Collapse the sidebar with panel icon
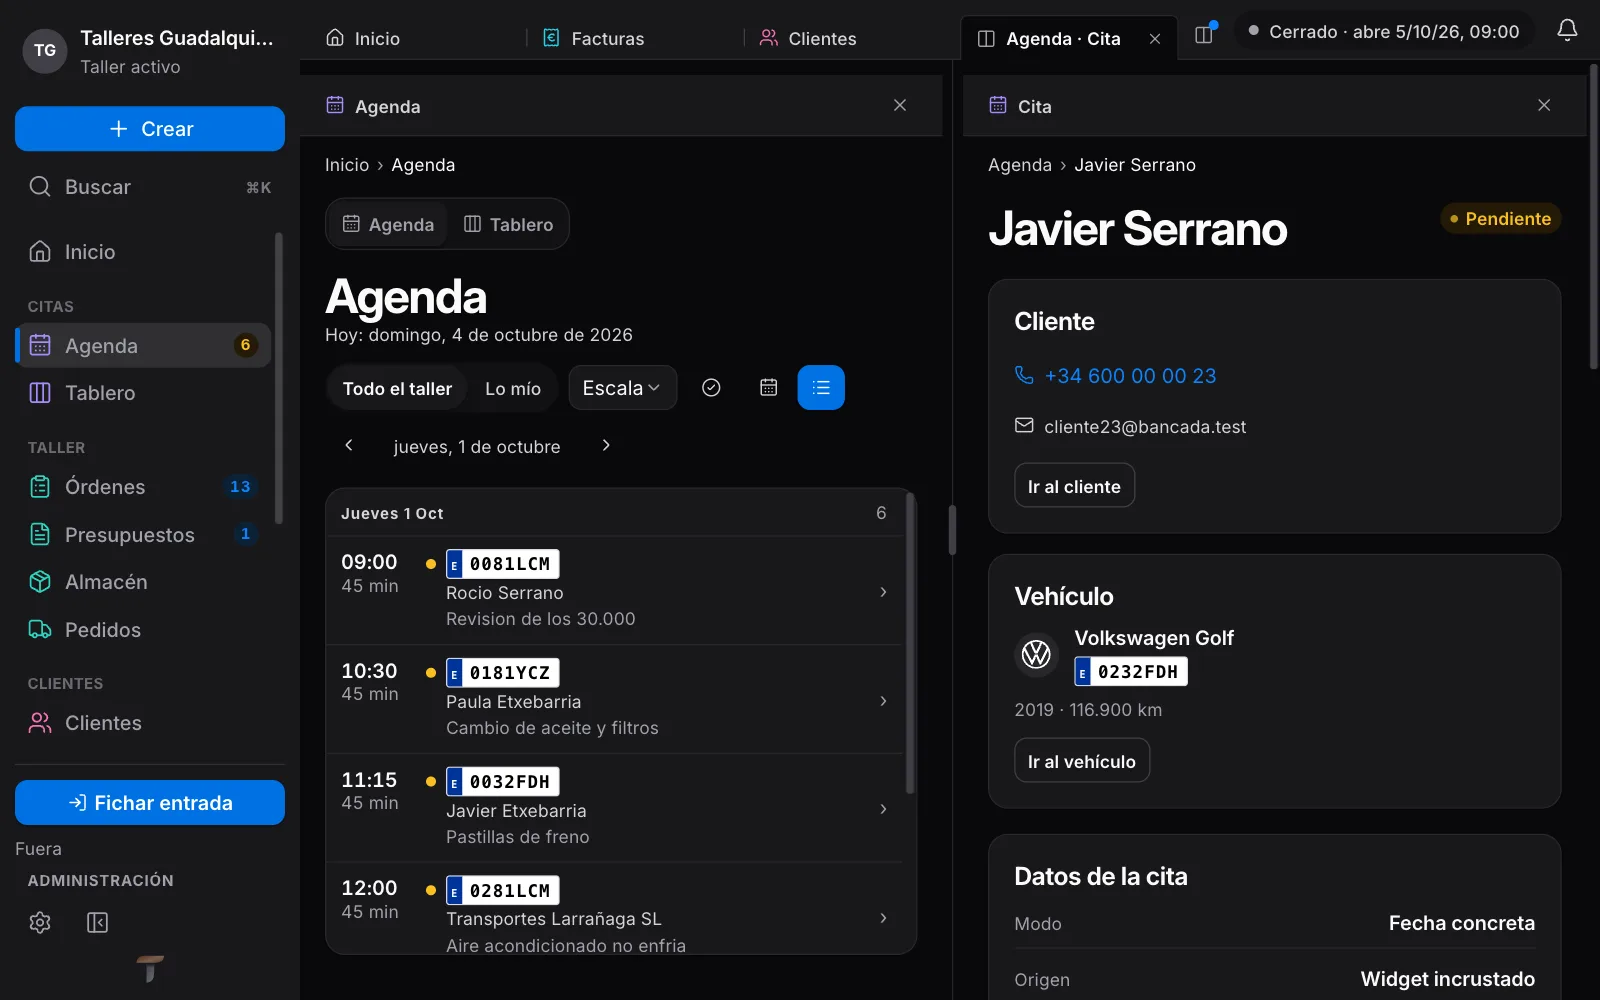 point(97,922)
